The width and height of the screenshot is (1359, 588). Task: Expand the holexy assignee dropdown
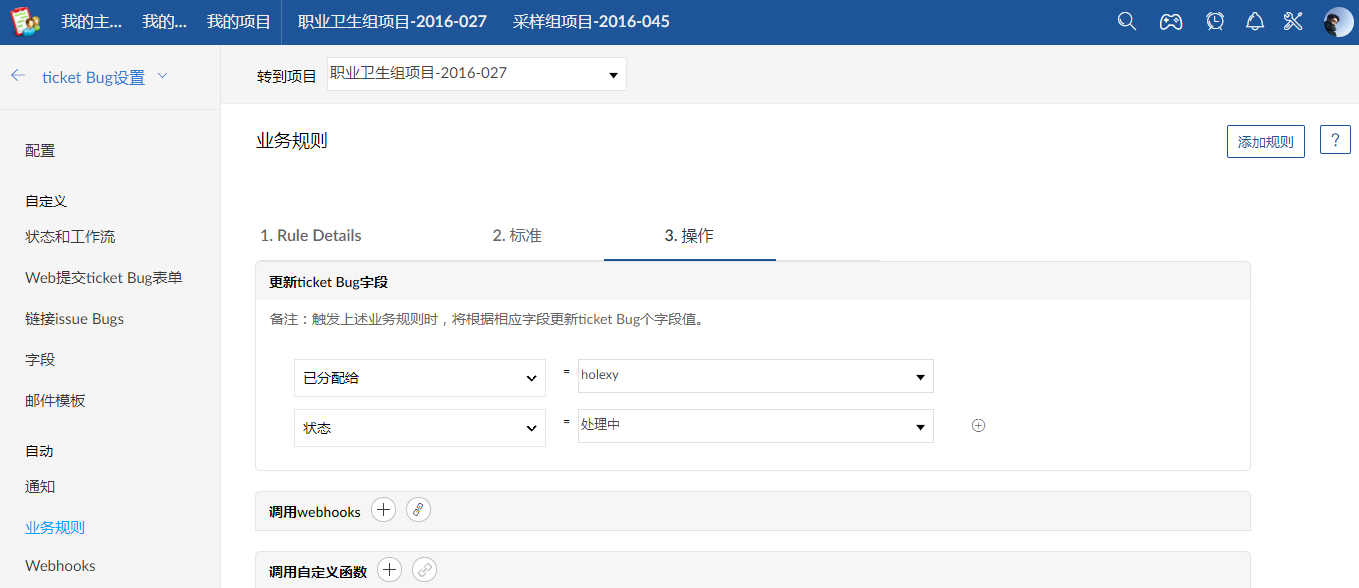[x=755, y=376]
